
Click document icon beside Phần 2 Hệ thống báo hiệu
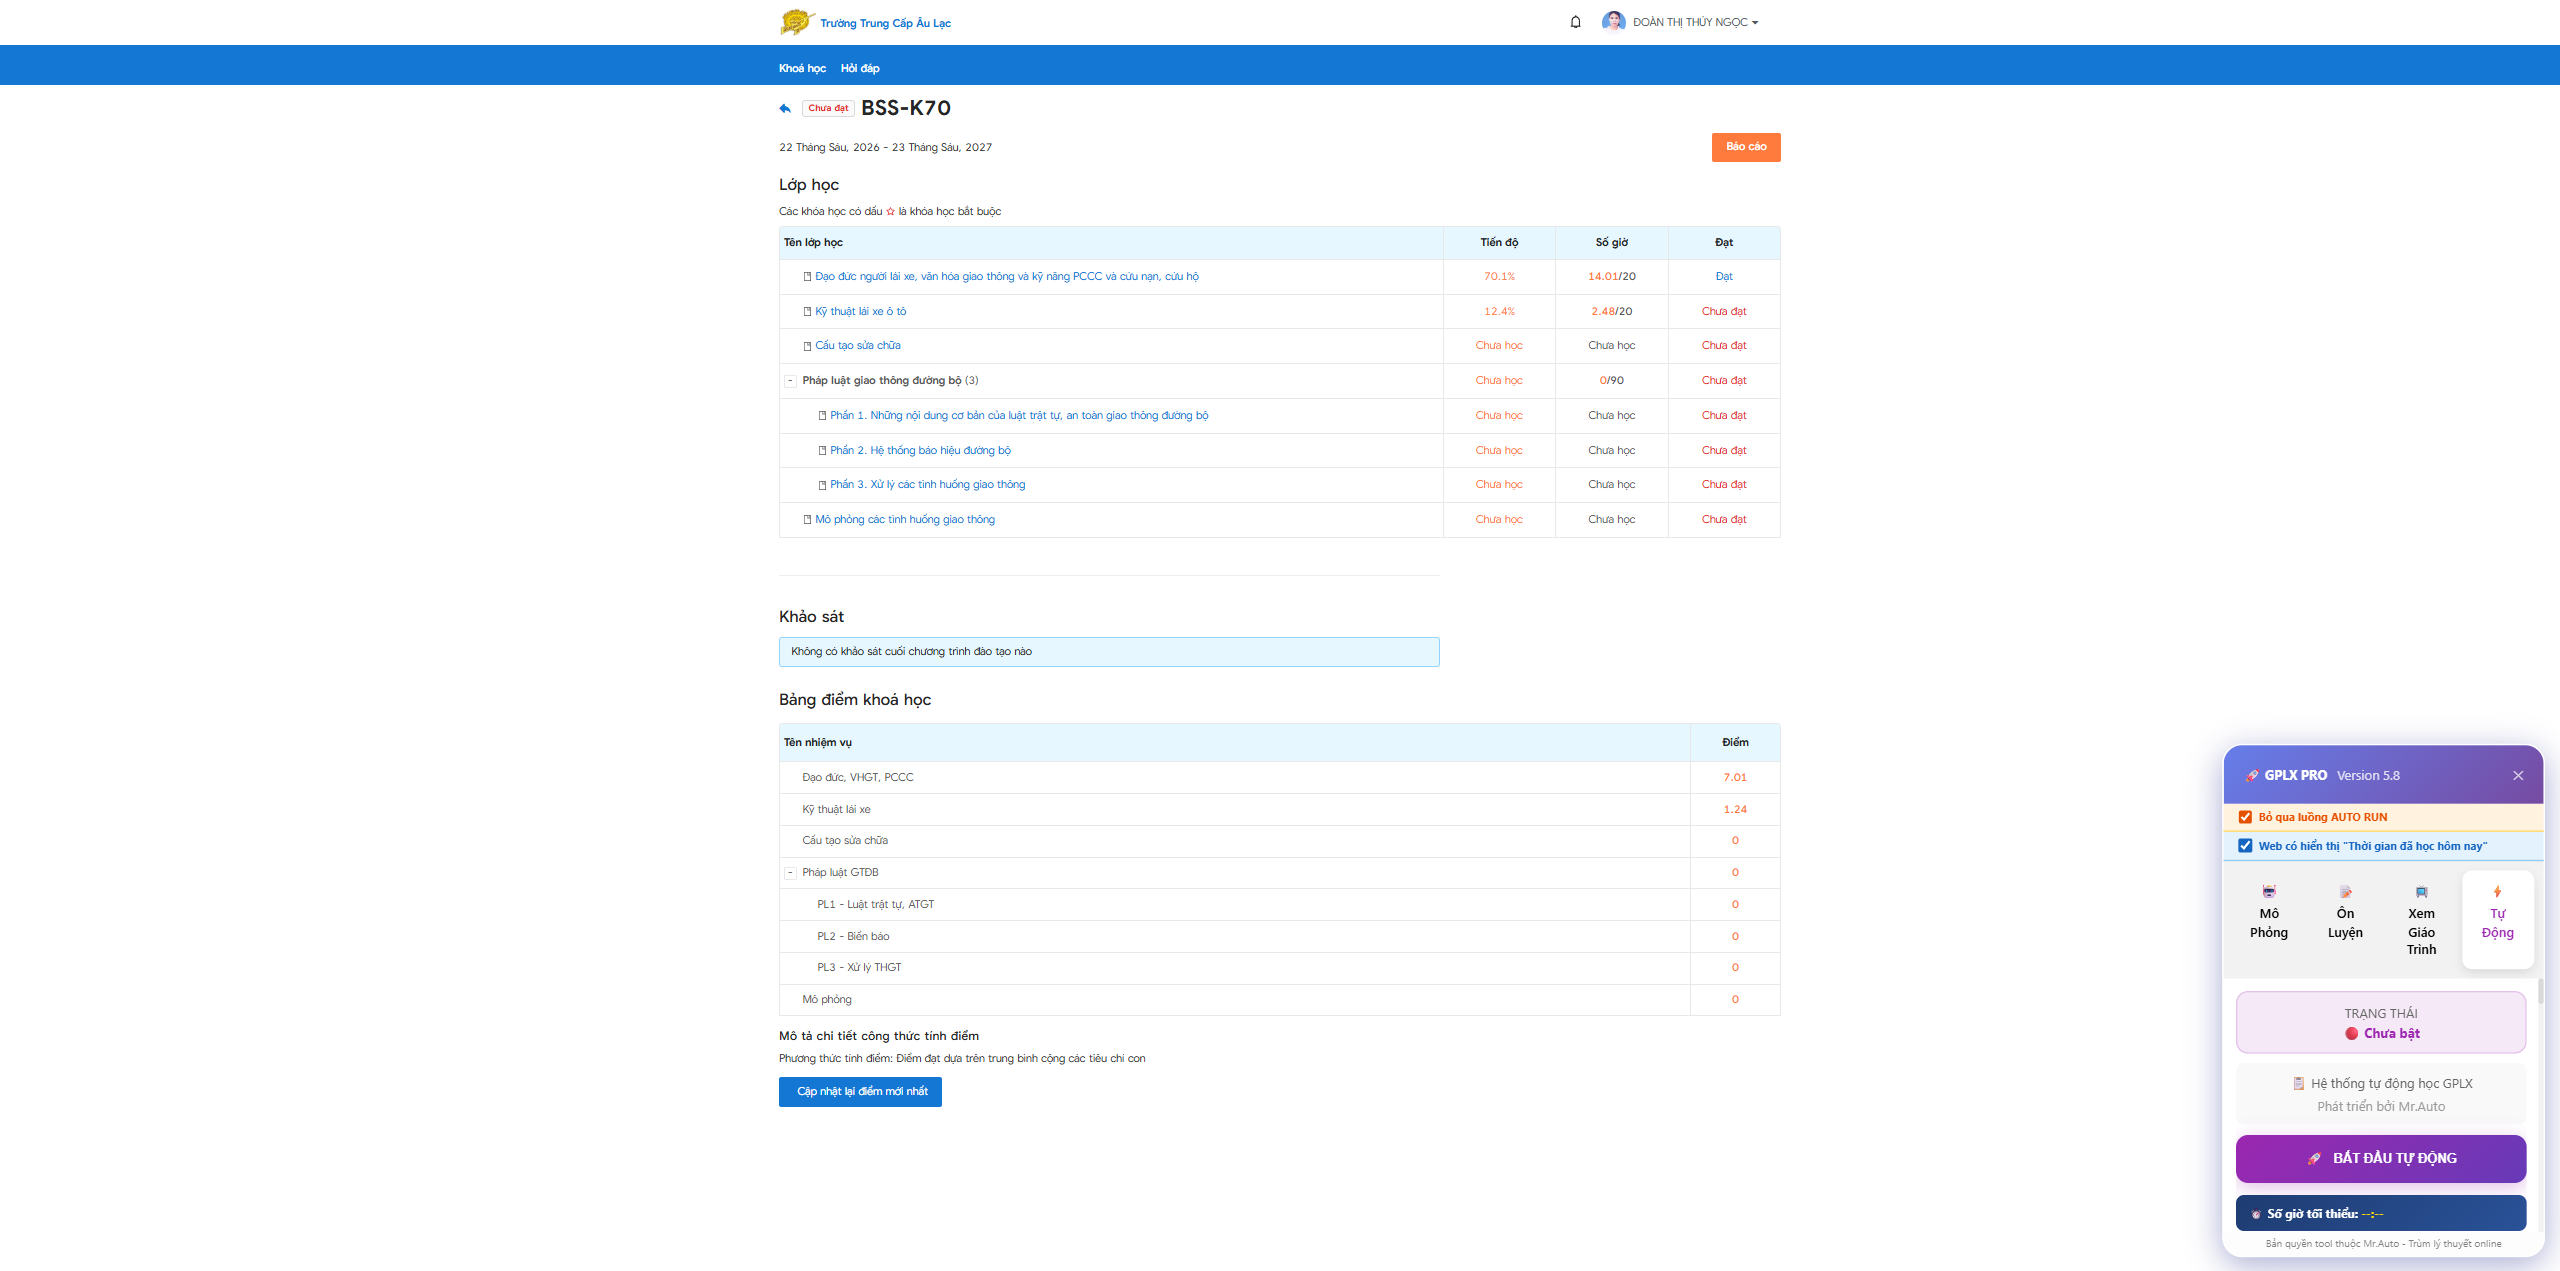pos(823,451)
